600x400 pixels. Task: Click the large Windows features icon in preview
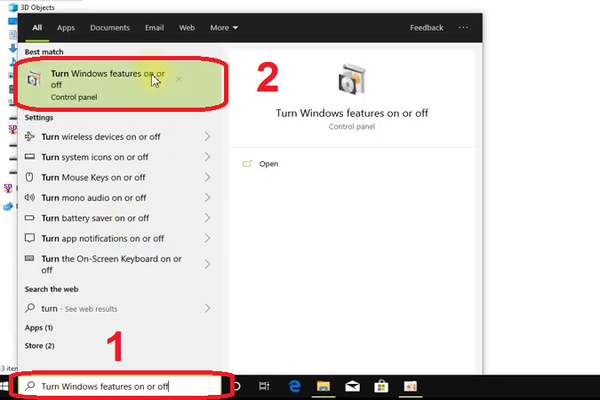pos(352,79)
